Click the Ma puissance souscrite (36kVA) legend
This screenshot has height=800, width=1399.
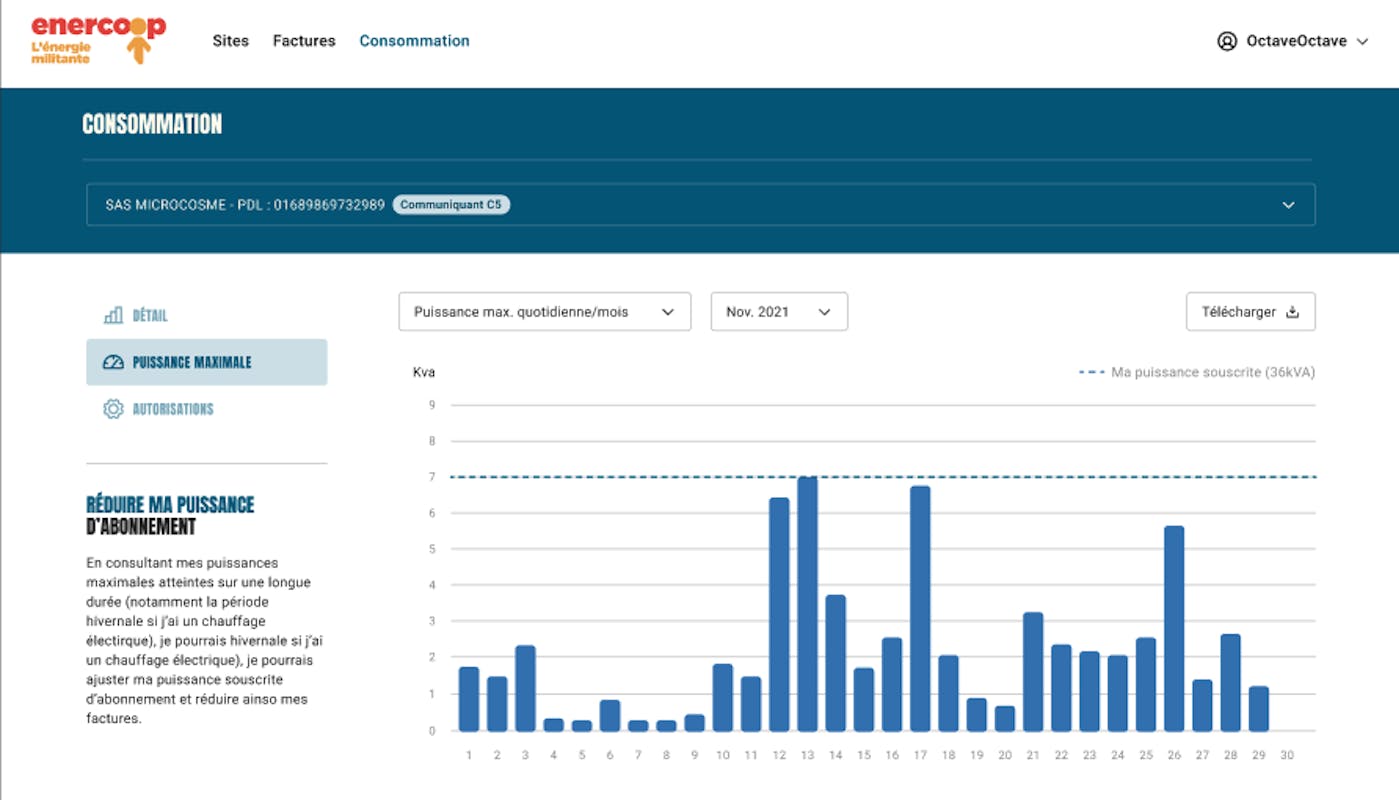1197,372
